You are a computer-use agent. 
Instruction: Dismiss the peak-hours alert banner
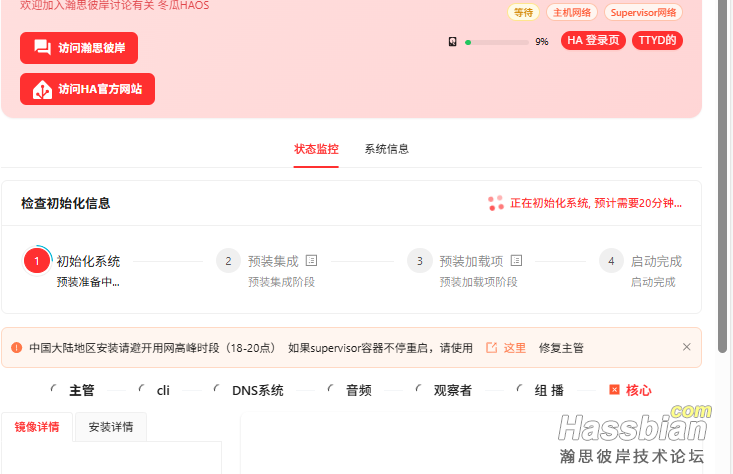click(x=686, y=347)
